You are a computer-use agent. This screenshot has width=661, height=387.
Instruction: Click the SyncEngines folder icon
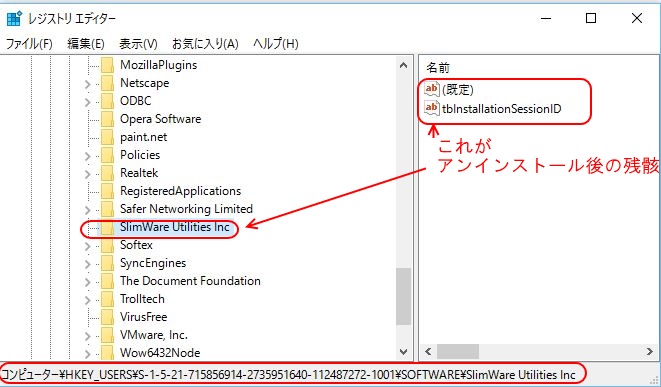point(107,263)
